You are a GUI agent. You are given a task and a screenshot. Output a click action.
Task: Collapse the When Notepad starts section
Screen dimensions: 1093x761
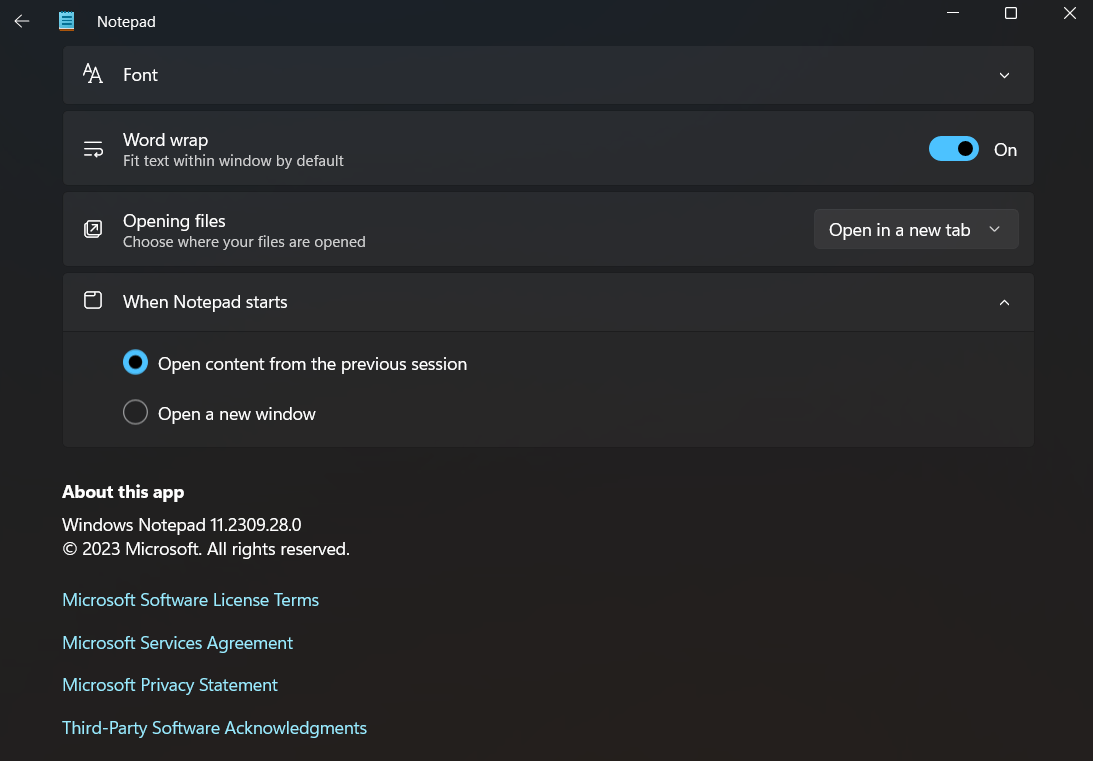tap(1004, 302)
